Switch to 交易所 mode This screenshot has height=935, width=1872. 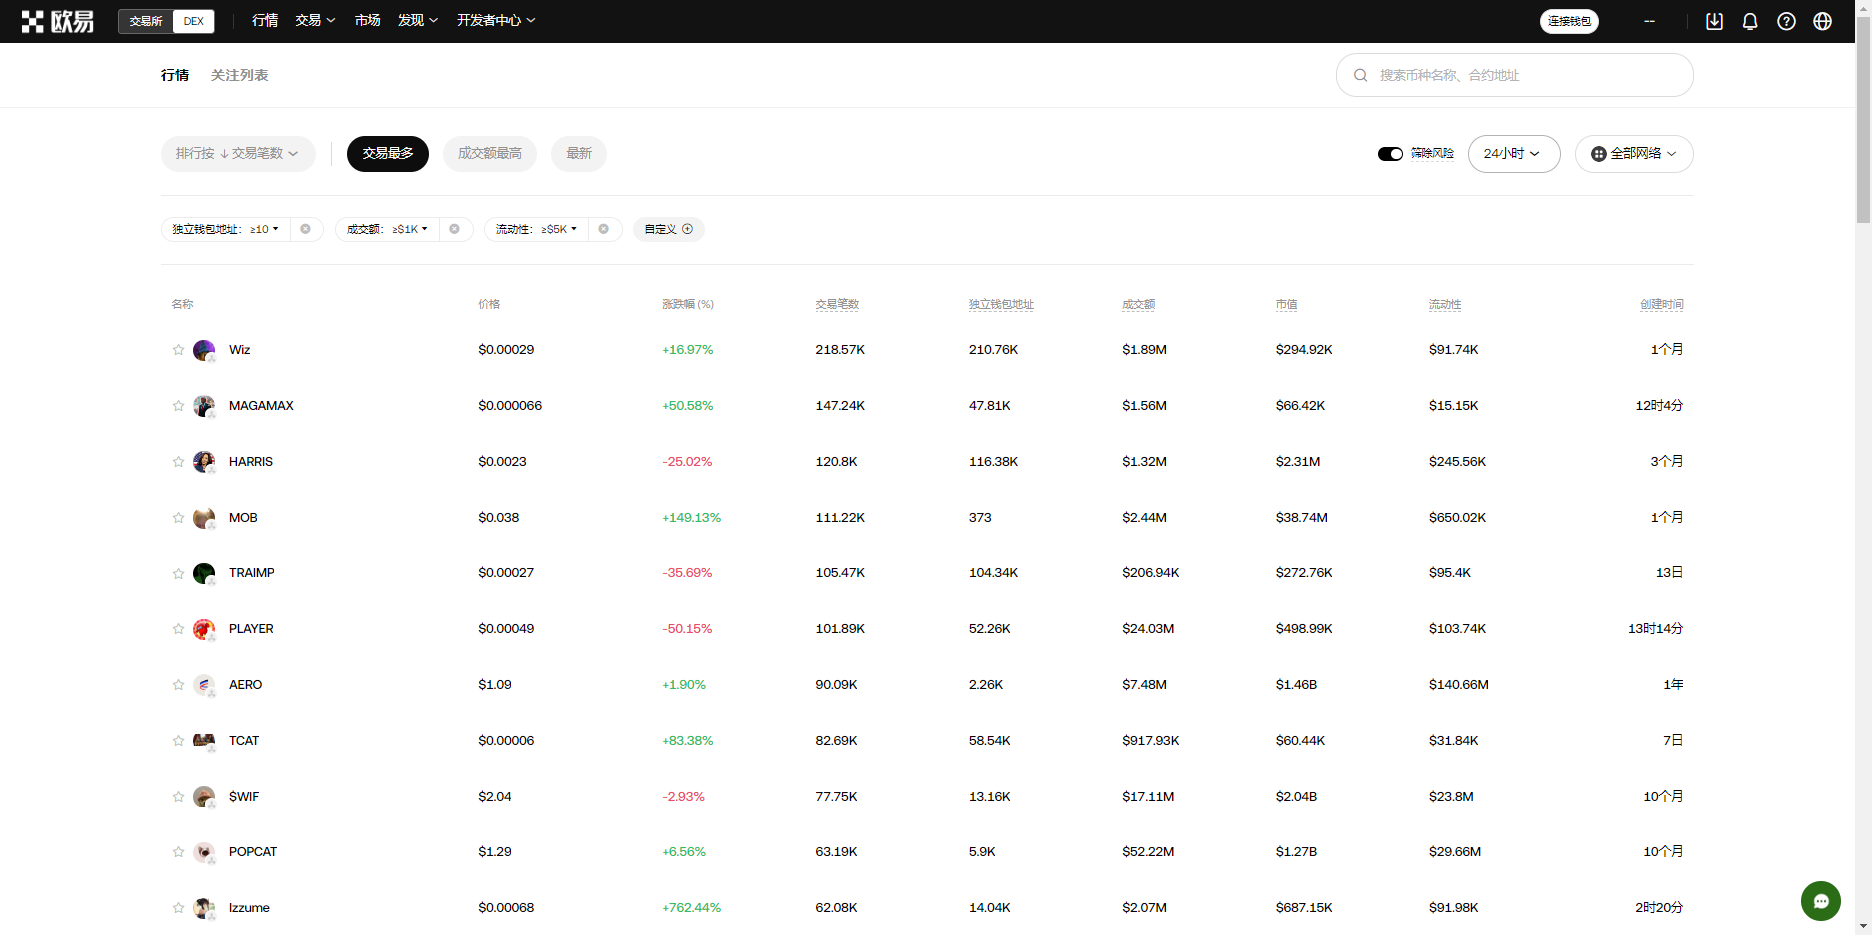pos(146,21)
